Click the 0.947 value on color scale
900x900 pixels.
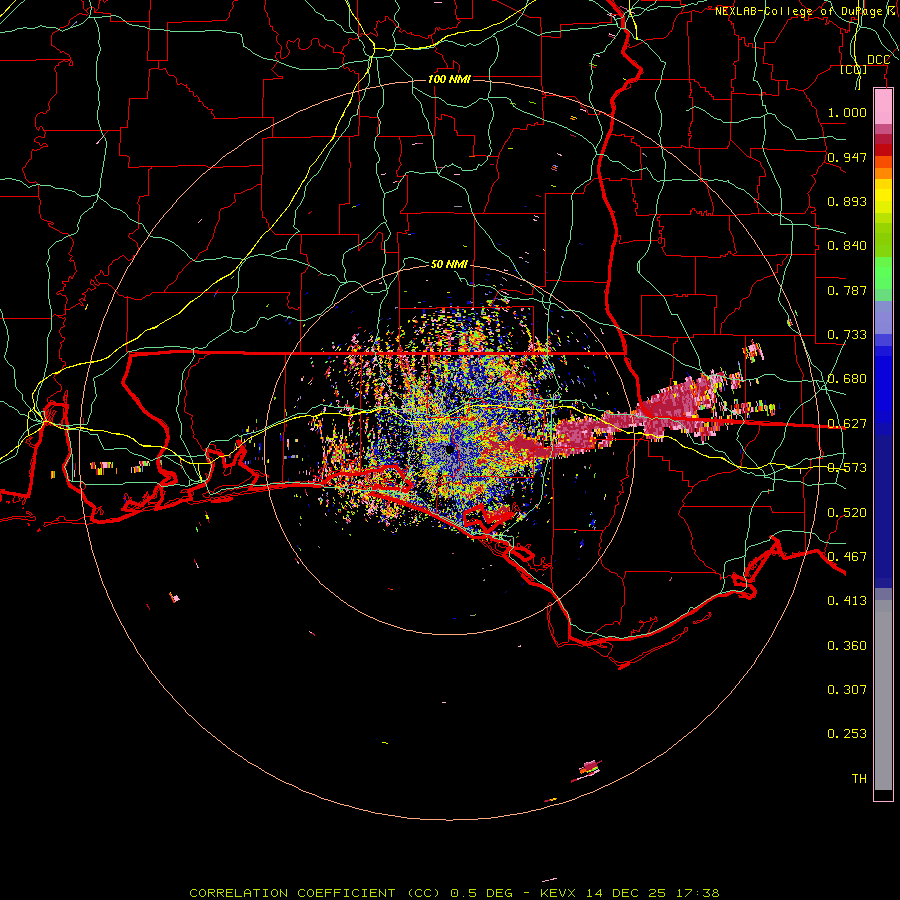(x=847, y=157)
